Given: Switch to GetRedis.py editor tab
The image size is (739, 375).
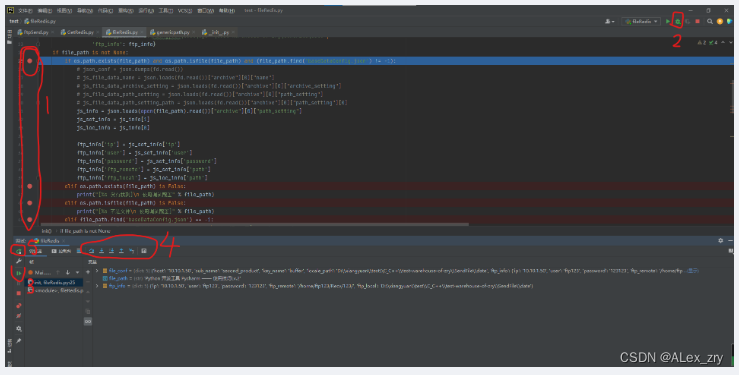Looking at the screenshot, I should (x=80, y=33).
